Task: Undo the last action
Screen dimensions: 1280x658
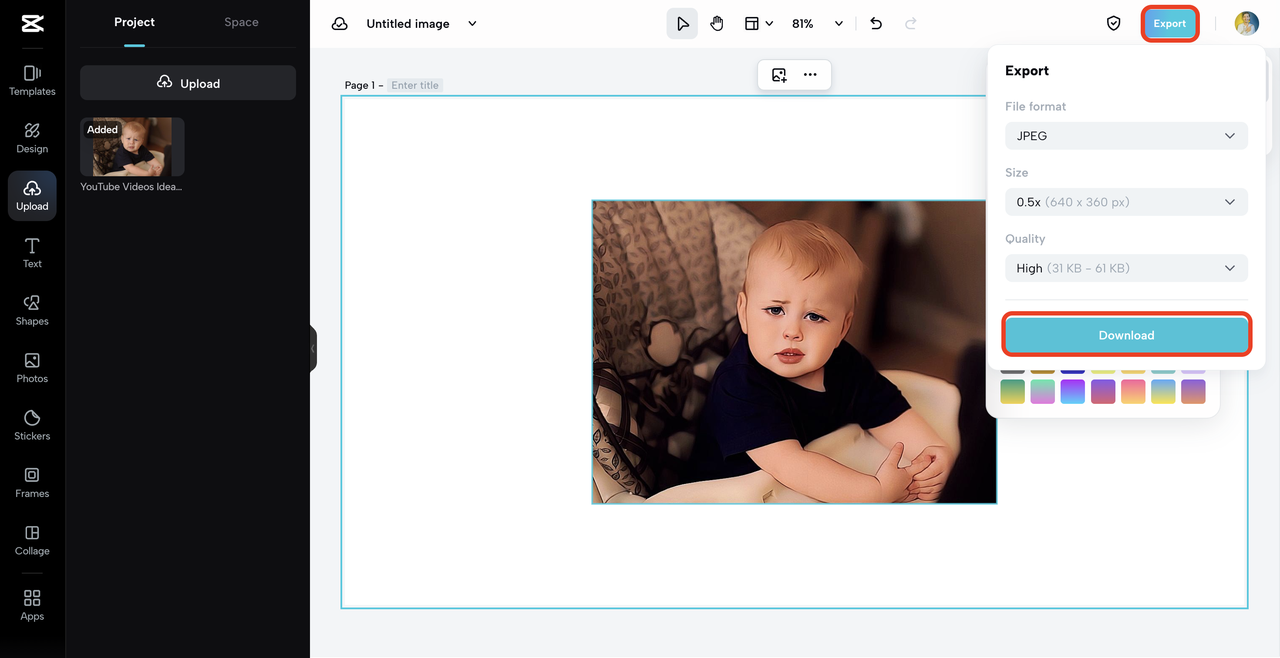Action: [876, 23]
